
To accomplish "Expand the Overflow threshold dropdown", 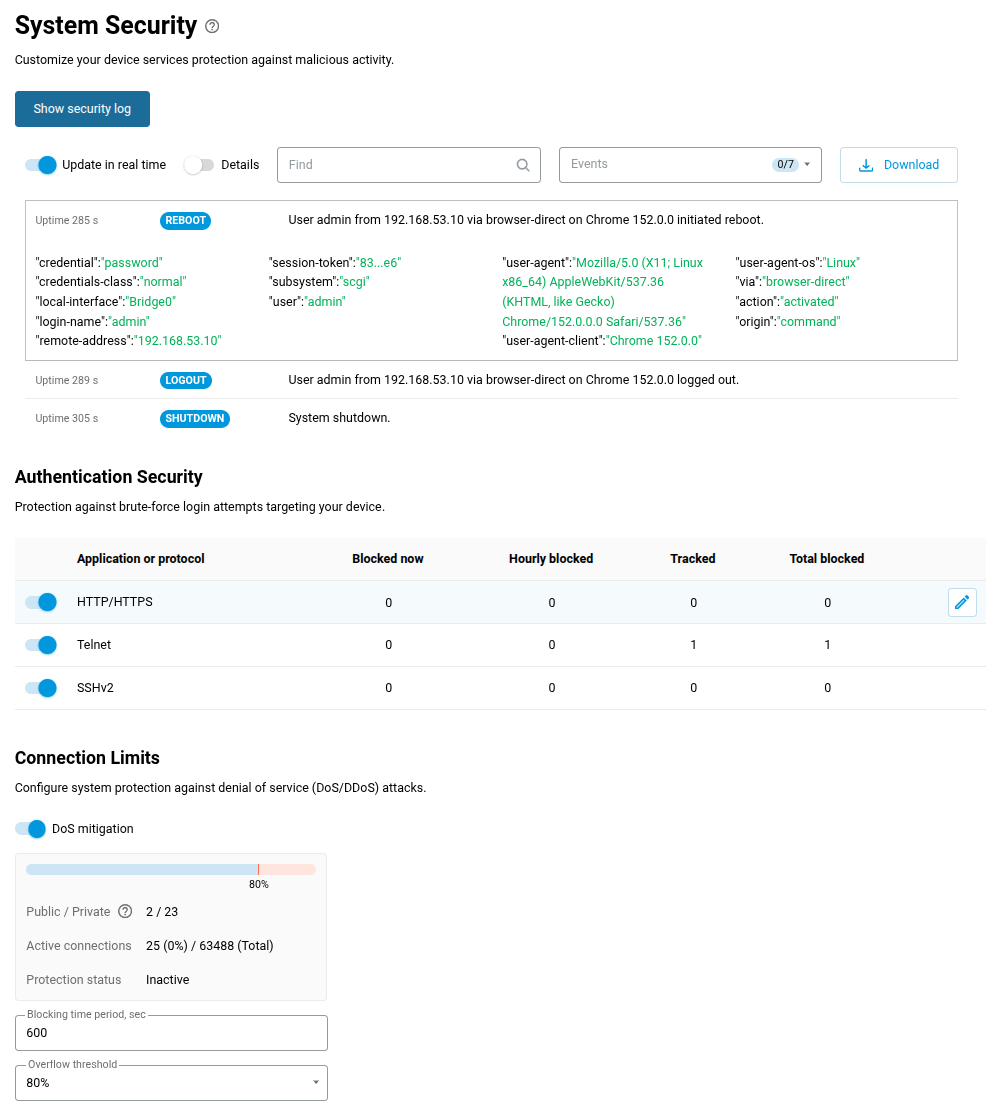I will pos(171,1083).
